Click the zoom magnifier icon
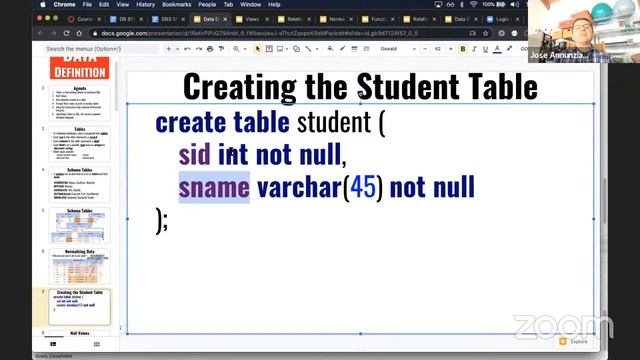This screenshot has height=360, width=640. pyautogui.click(x=236, y=49)
